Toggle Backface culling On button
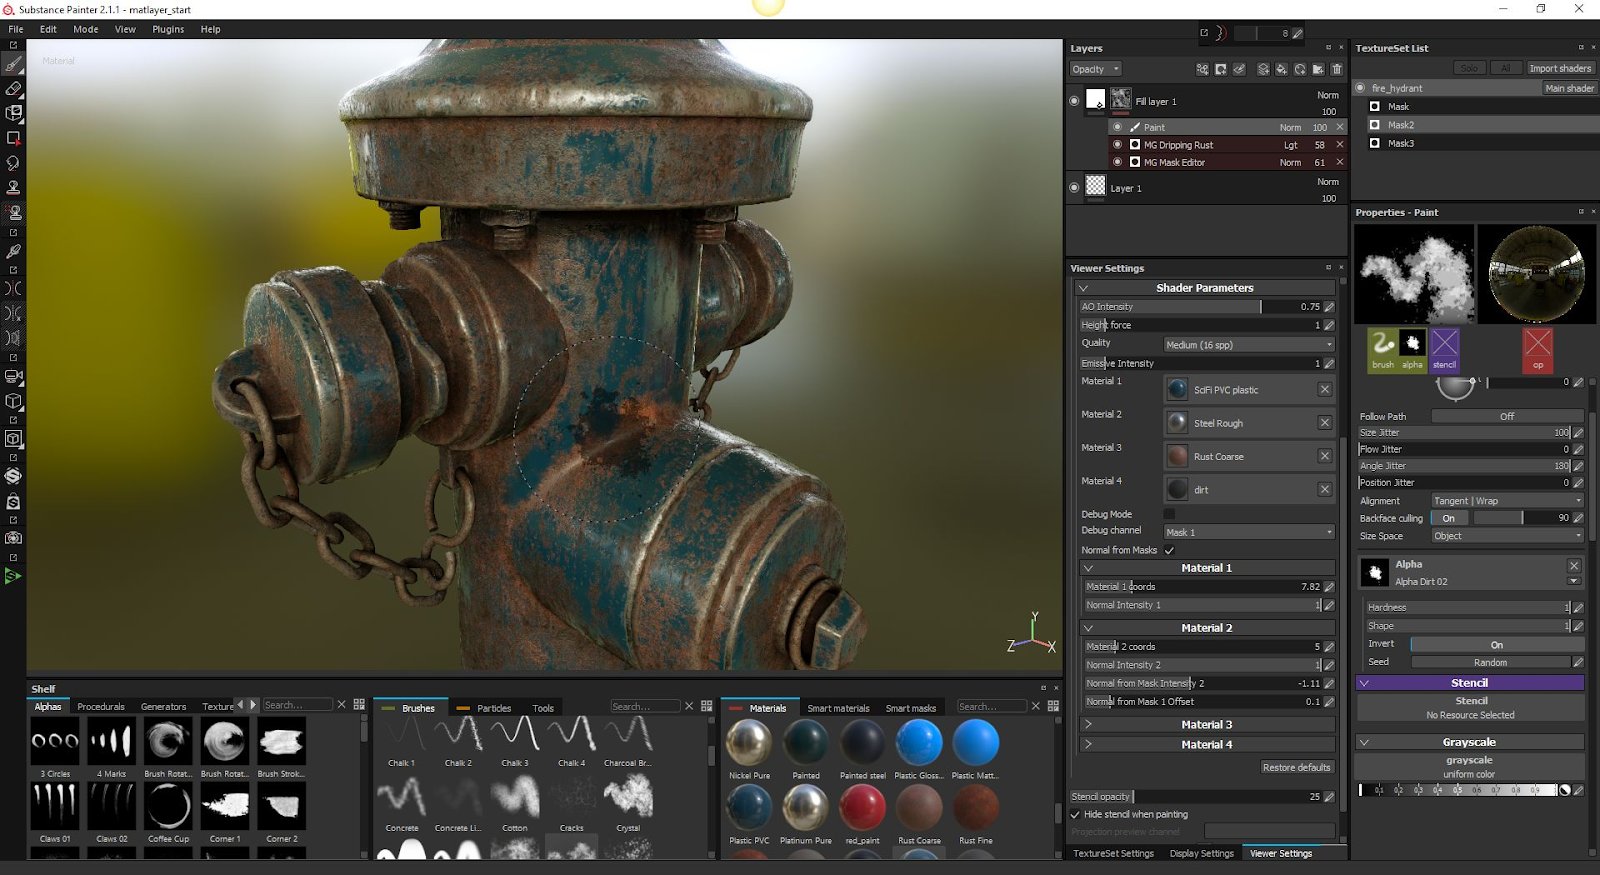The width and height of the screenshot is (1600, 875). pos(1448,518)
